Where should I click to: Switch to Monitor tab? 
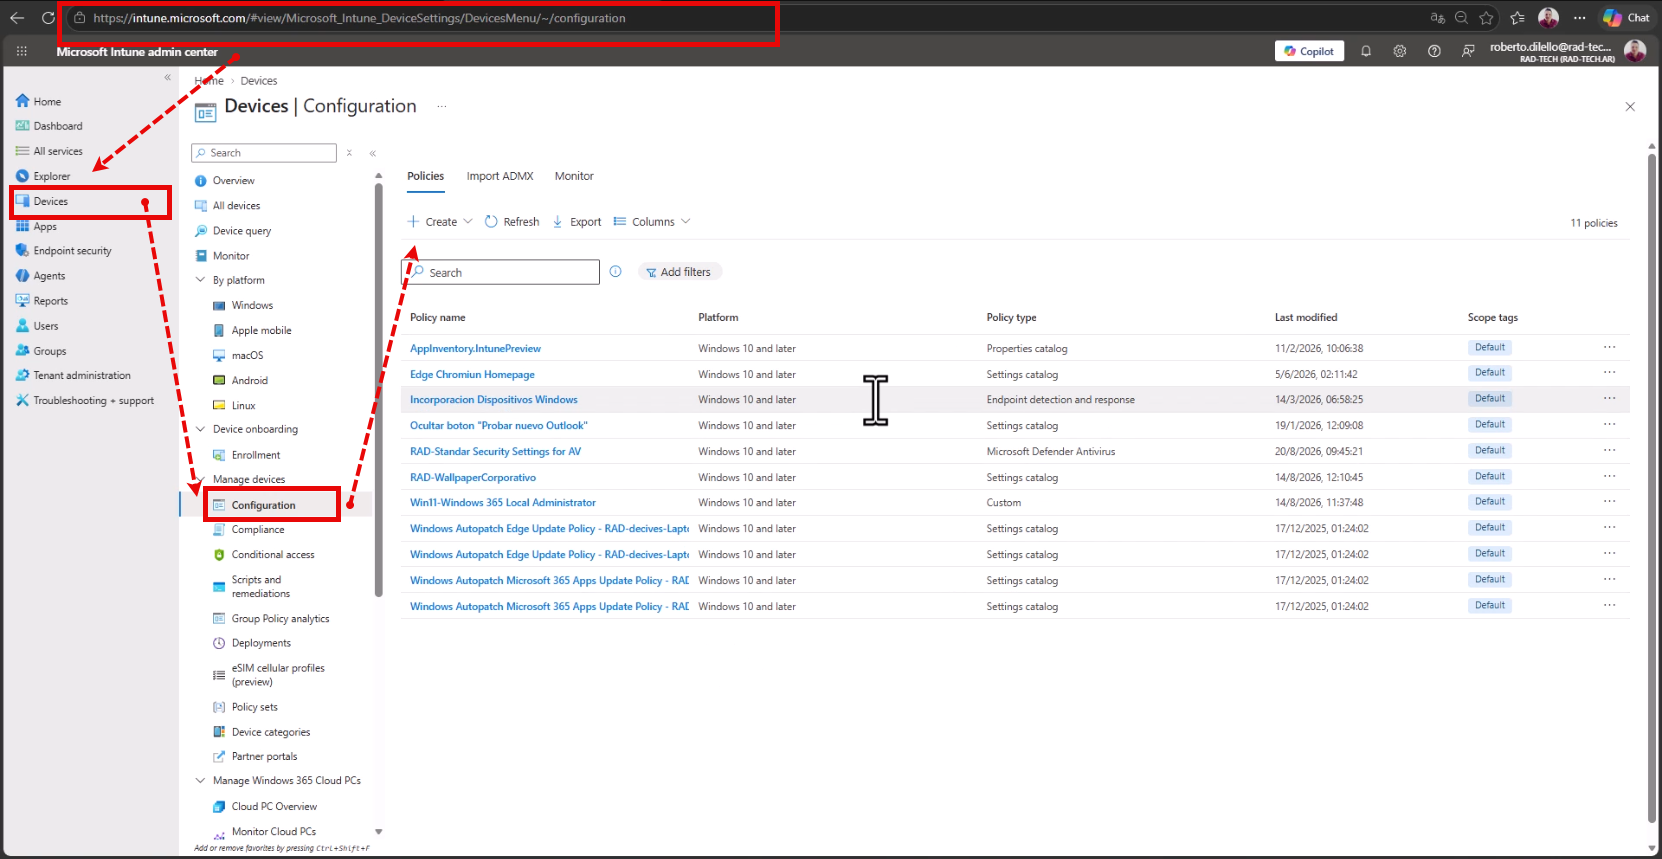pyautogui.click(x=574, y=176)
